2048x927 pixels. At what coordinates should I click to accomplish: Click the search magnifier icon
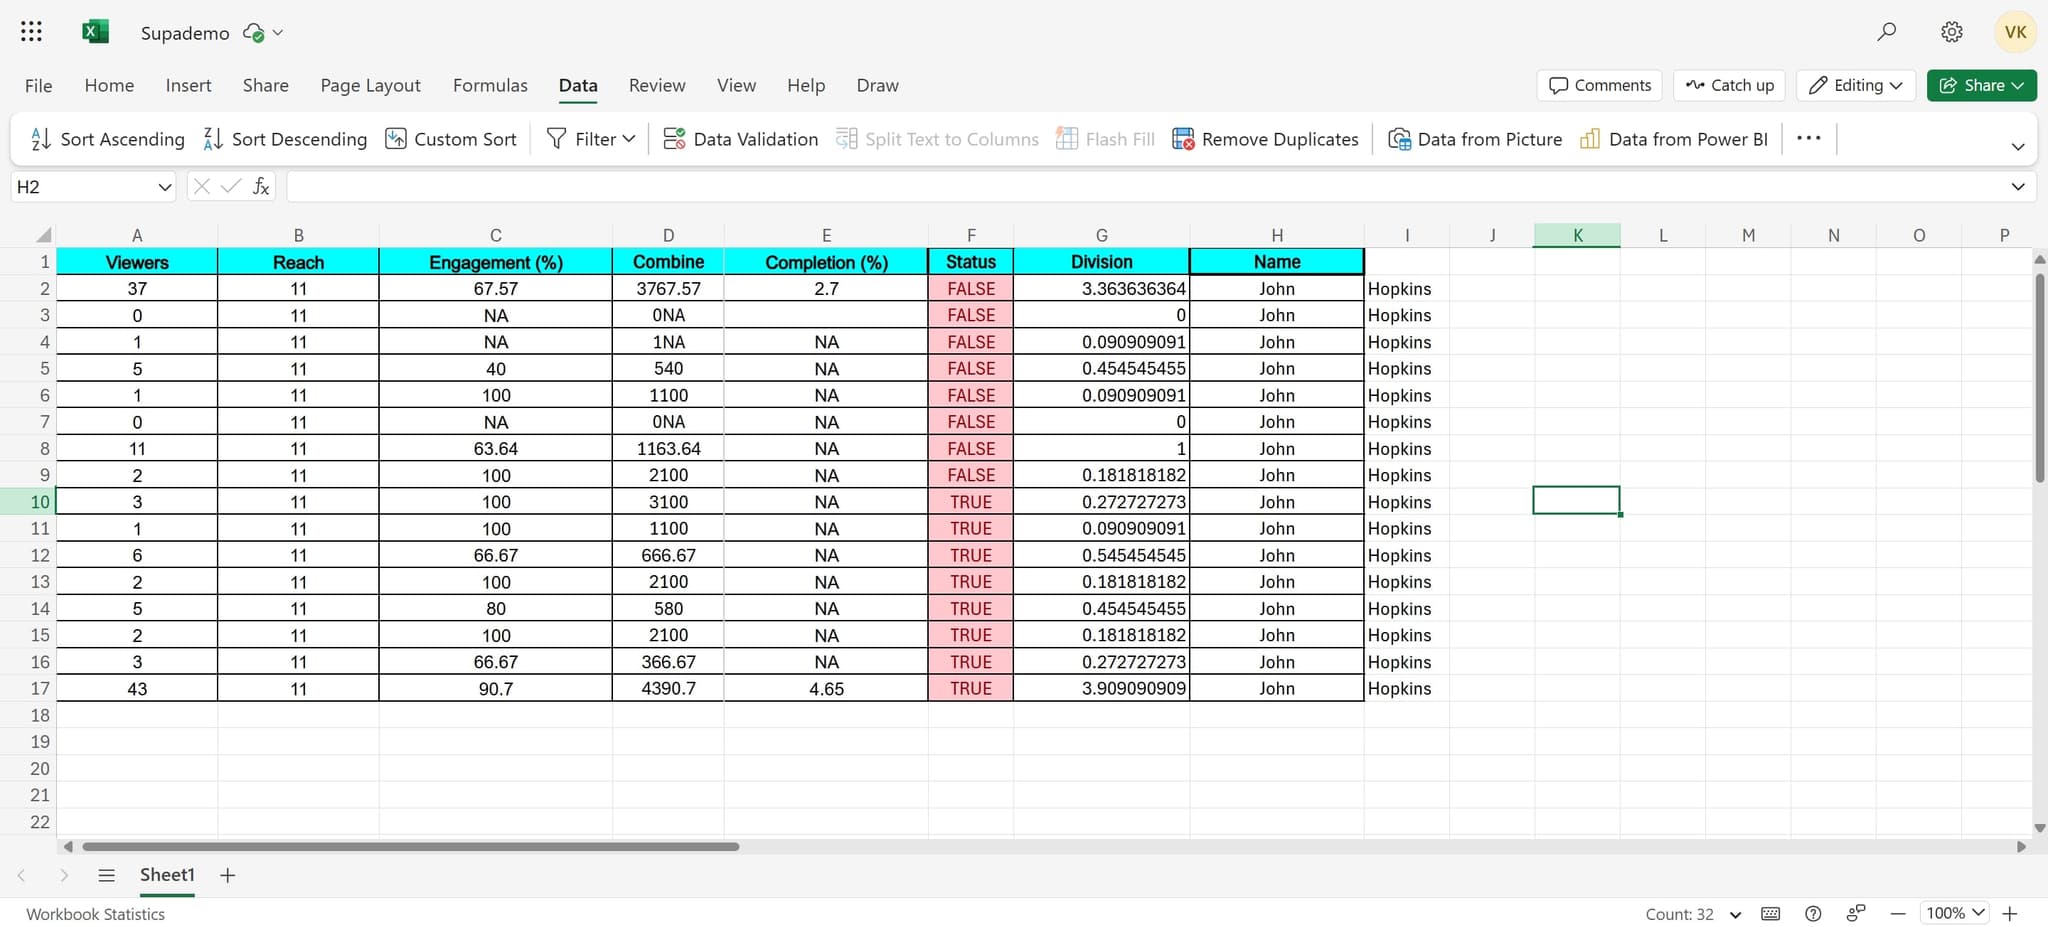(1886, 32)
